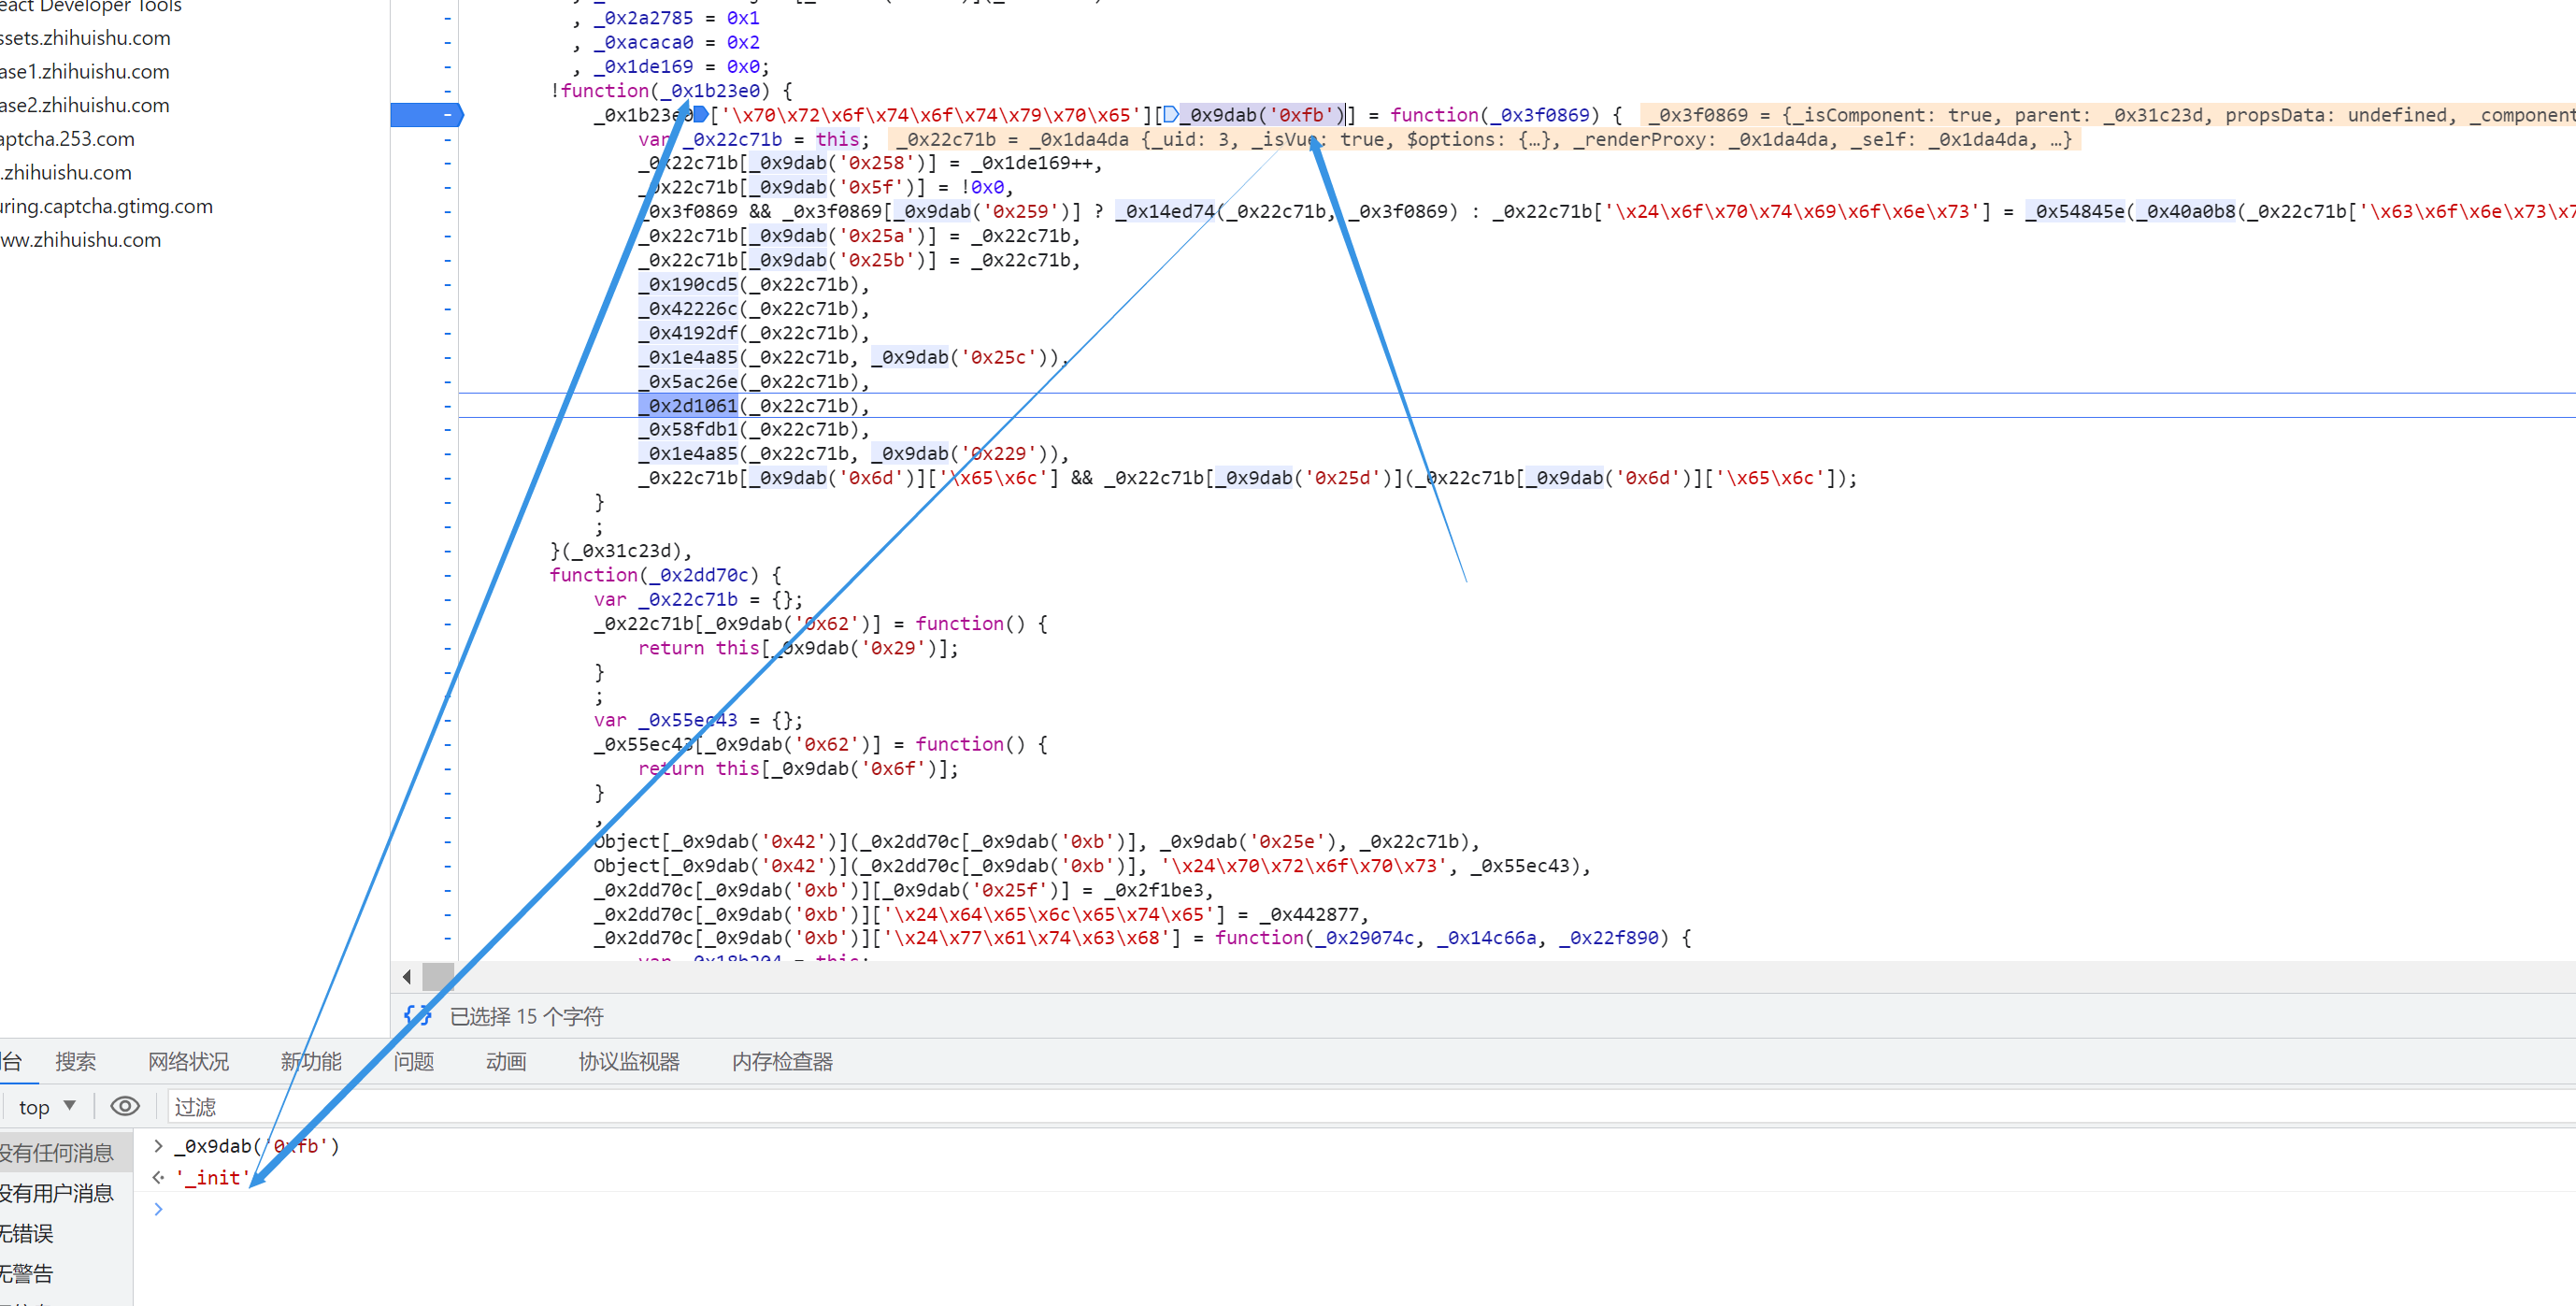Switch to the 搜索 tab
This screenshot has height=1306, width=2576.
[76, 1061]
